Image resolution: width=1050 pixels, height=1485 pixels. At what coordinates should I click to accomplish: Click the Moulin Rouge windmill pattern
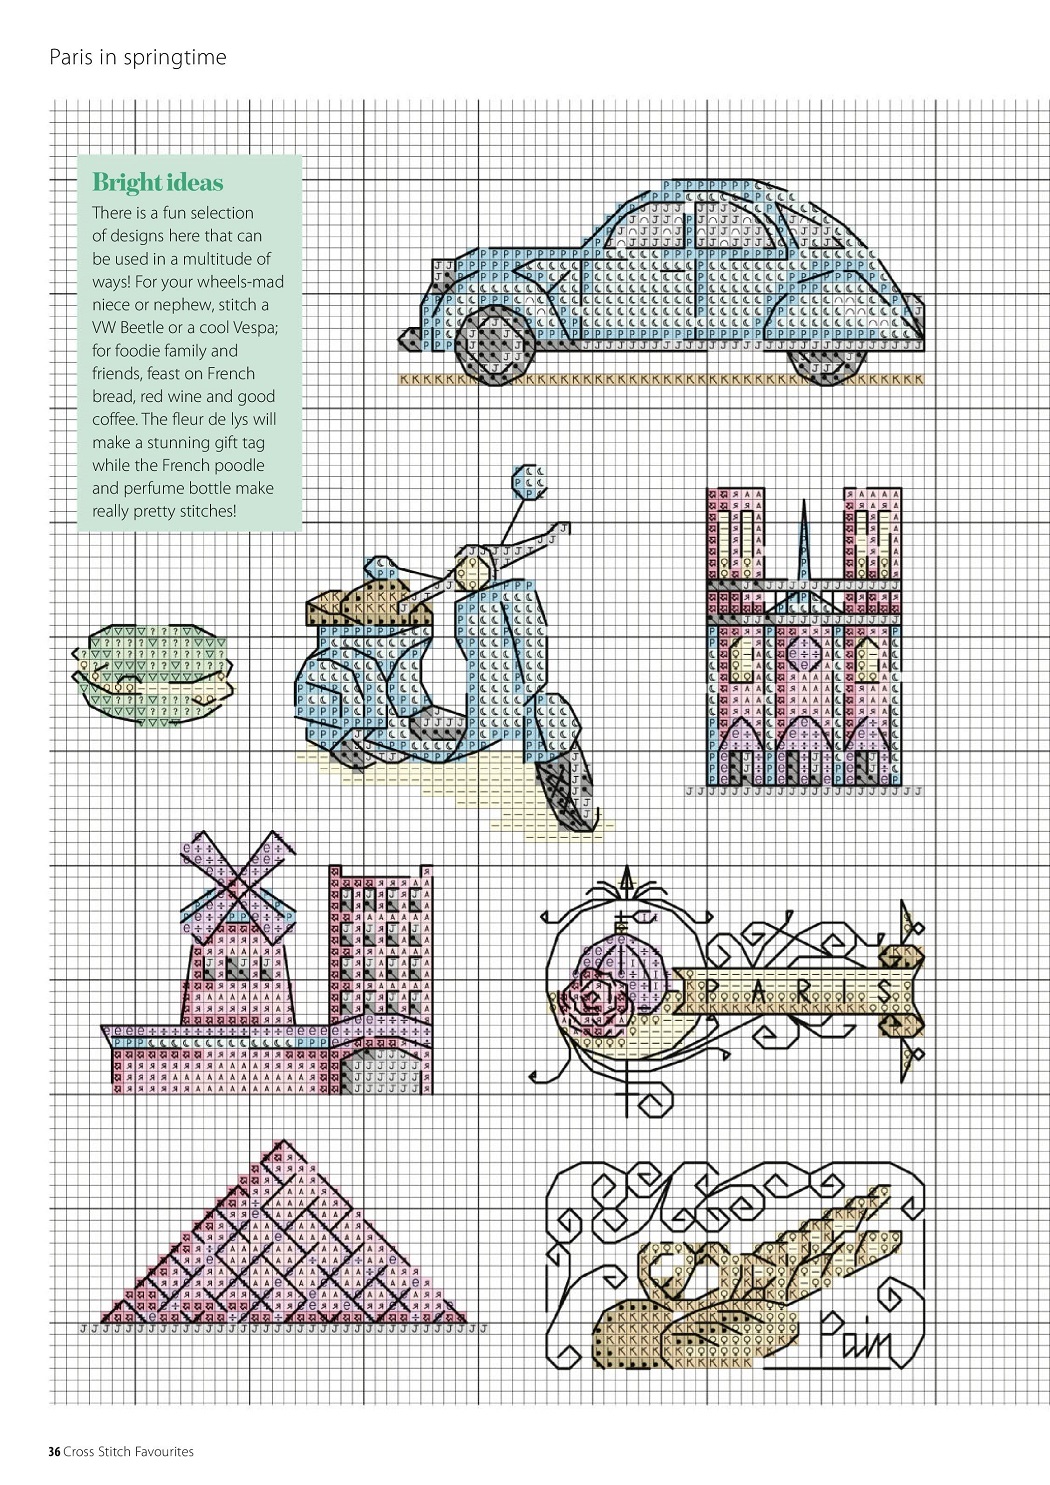268,965
